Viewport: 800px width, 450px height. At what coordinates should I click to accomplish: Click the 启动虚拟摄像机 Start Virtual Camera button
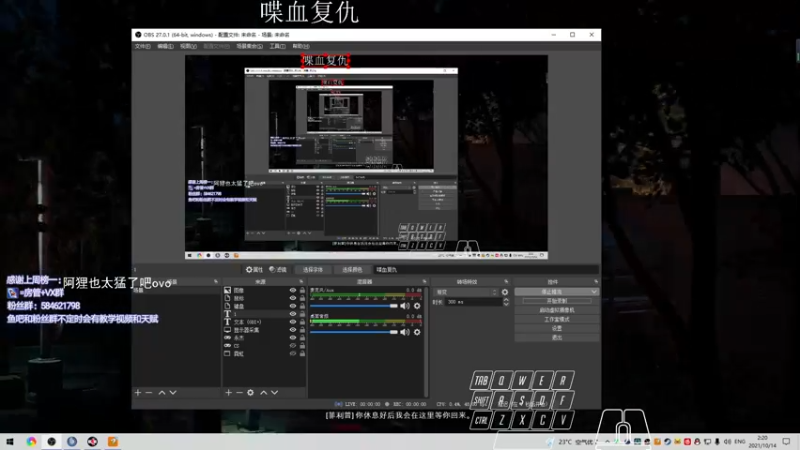pyautogui.click(x=557, y=310)
